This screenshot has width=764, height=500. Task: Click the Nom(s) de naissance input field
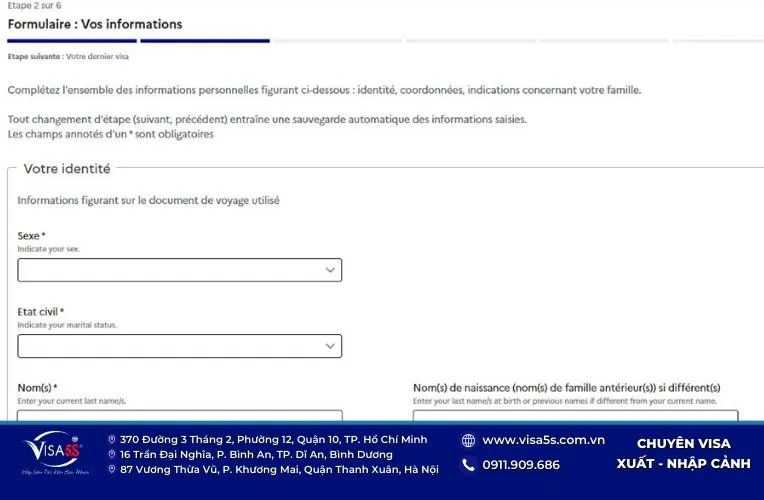[x=575, y=416]
